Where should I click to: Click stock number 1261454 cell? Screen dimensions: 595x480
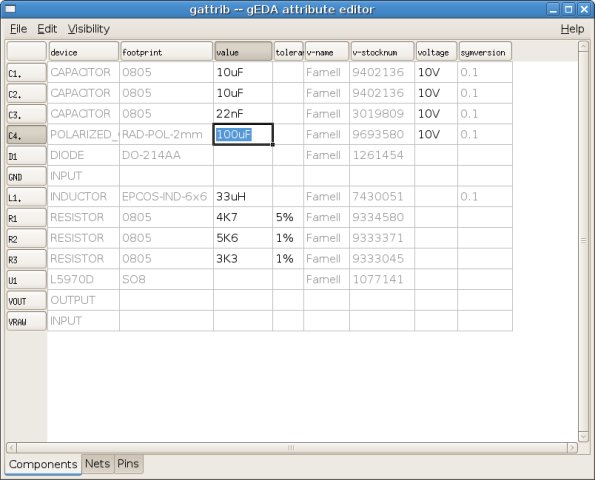point(382,155)
